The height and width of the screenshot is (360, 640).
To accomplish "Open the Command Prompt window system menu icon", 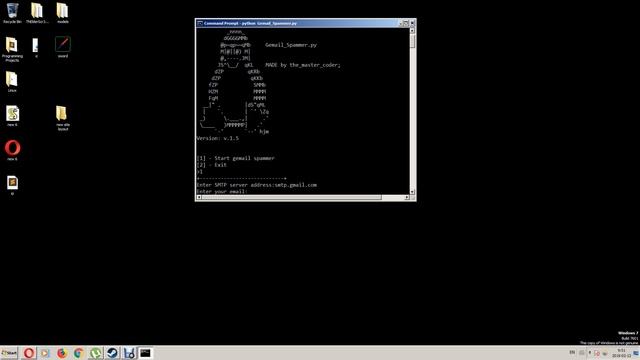I will point(200,23).
